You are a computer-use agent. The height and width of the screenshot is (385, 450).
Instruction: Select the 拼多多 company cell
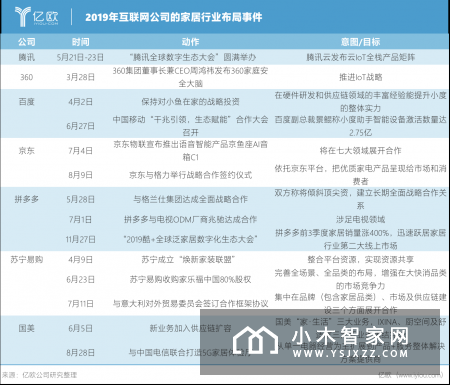point(27,199)
